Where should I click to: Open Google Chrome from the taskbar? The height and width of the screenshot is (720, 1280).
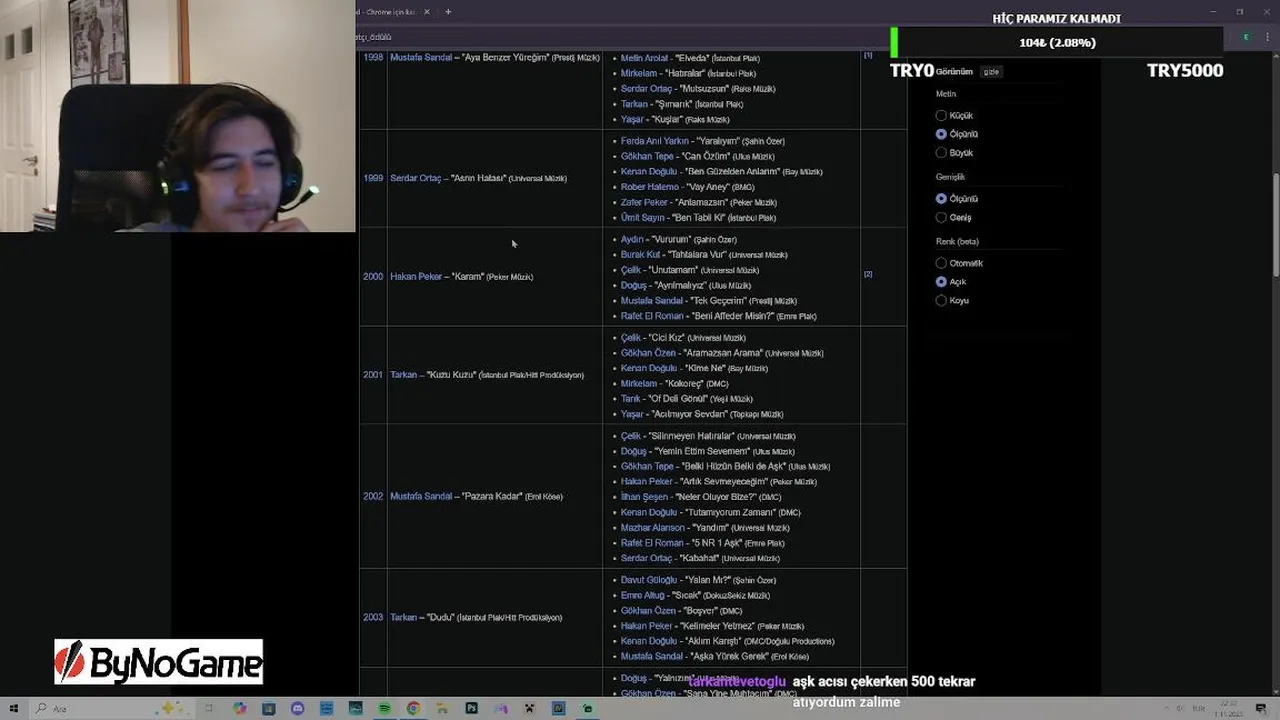point(413,708)
